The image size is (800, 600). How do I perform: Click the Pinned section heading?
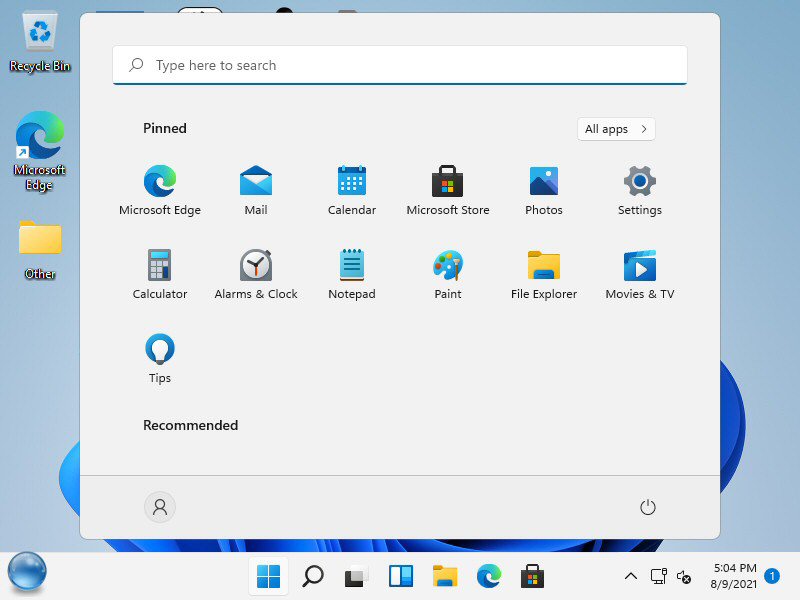tap(165, 129)
